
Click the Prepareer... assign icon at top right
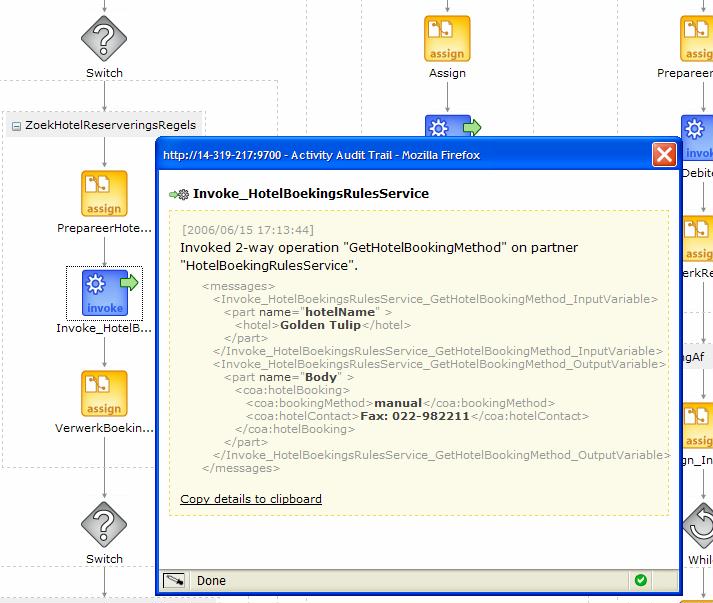coord(697,39)
